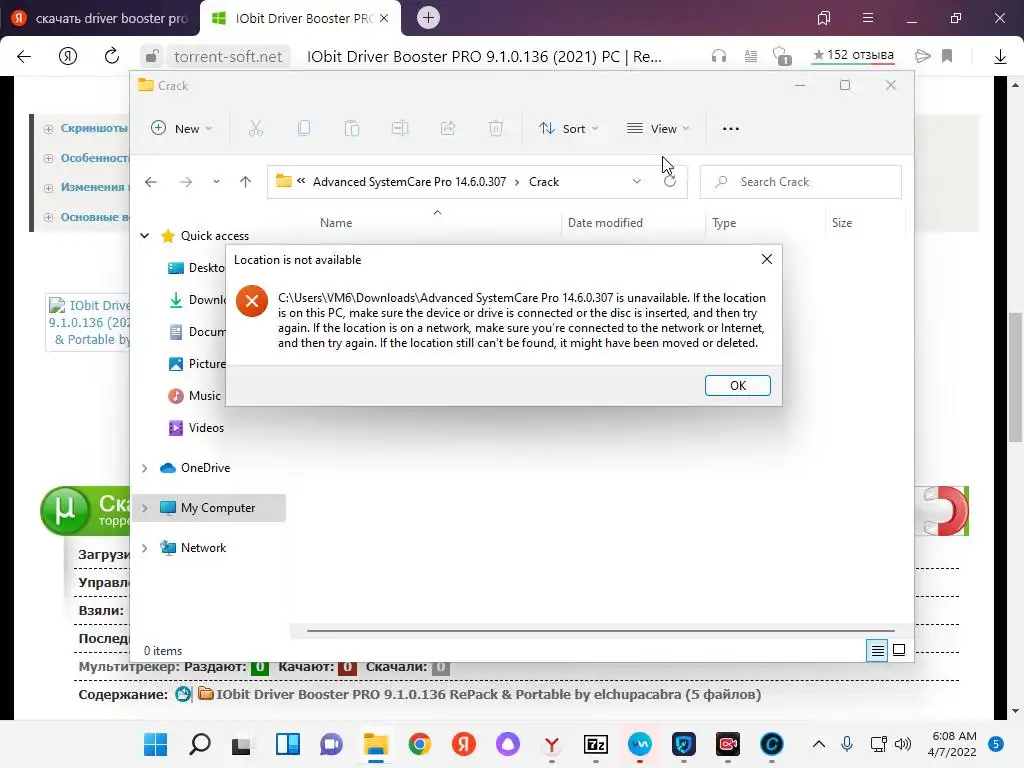Open the See more three-dots menu

(x=731, y=129)
